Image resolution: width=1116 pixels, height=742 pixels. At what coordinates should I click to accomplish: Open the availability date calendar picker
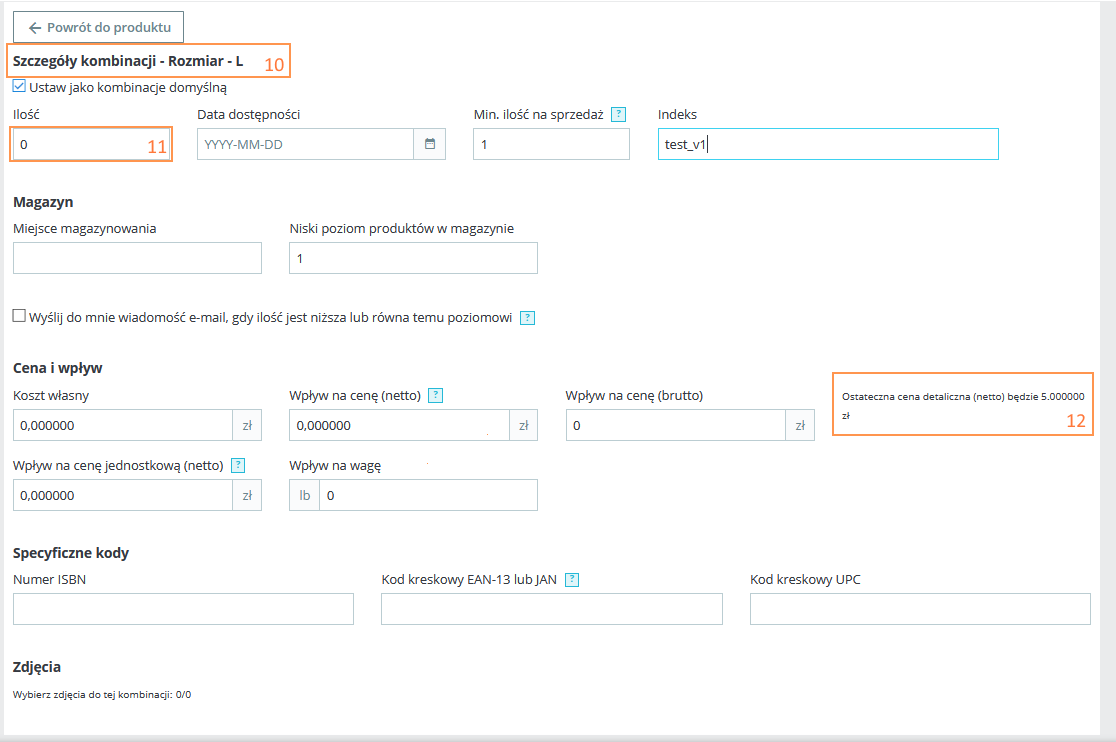(430, 144)
